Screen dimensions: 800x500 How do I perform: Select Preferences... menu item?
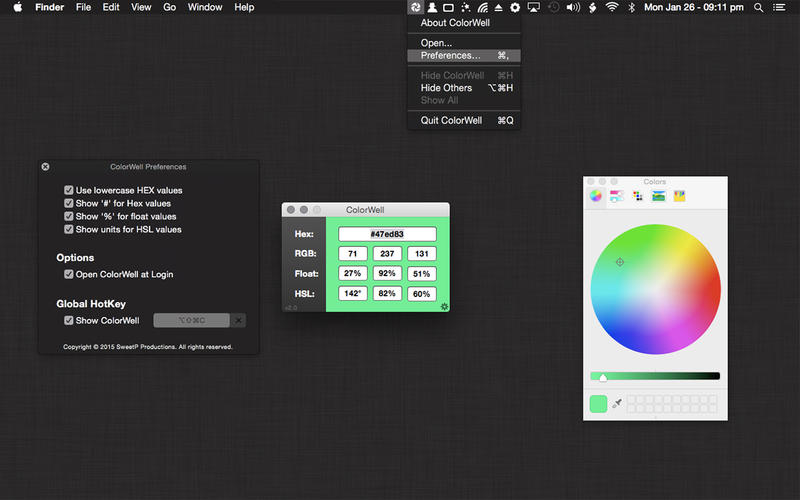pos(464,56)
